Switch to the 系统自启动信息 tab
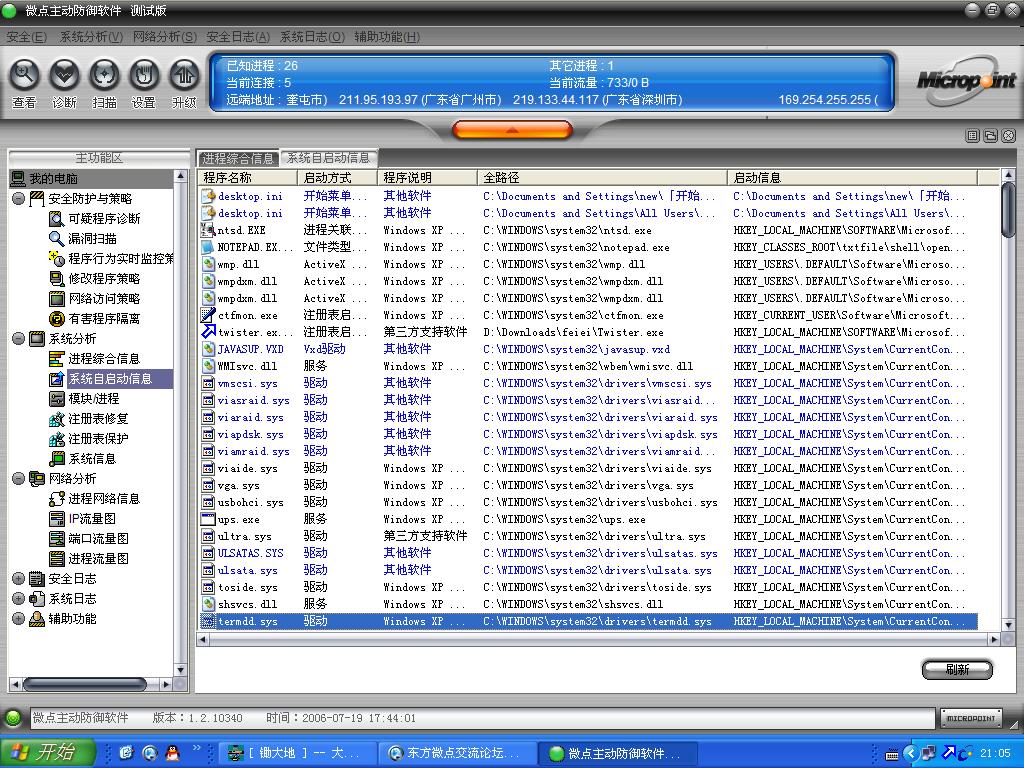1024x768 pixels. 328,158
